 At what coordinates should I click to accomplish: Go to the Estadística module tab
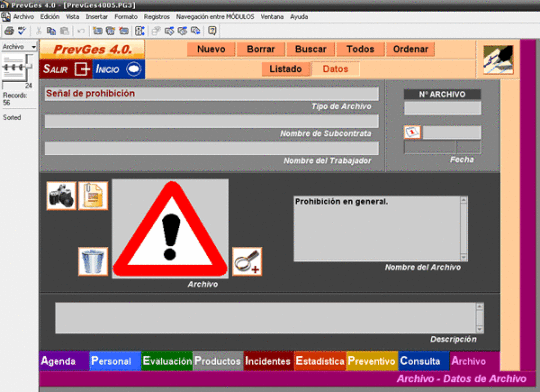point(320,361)
